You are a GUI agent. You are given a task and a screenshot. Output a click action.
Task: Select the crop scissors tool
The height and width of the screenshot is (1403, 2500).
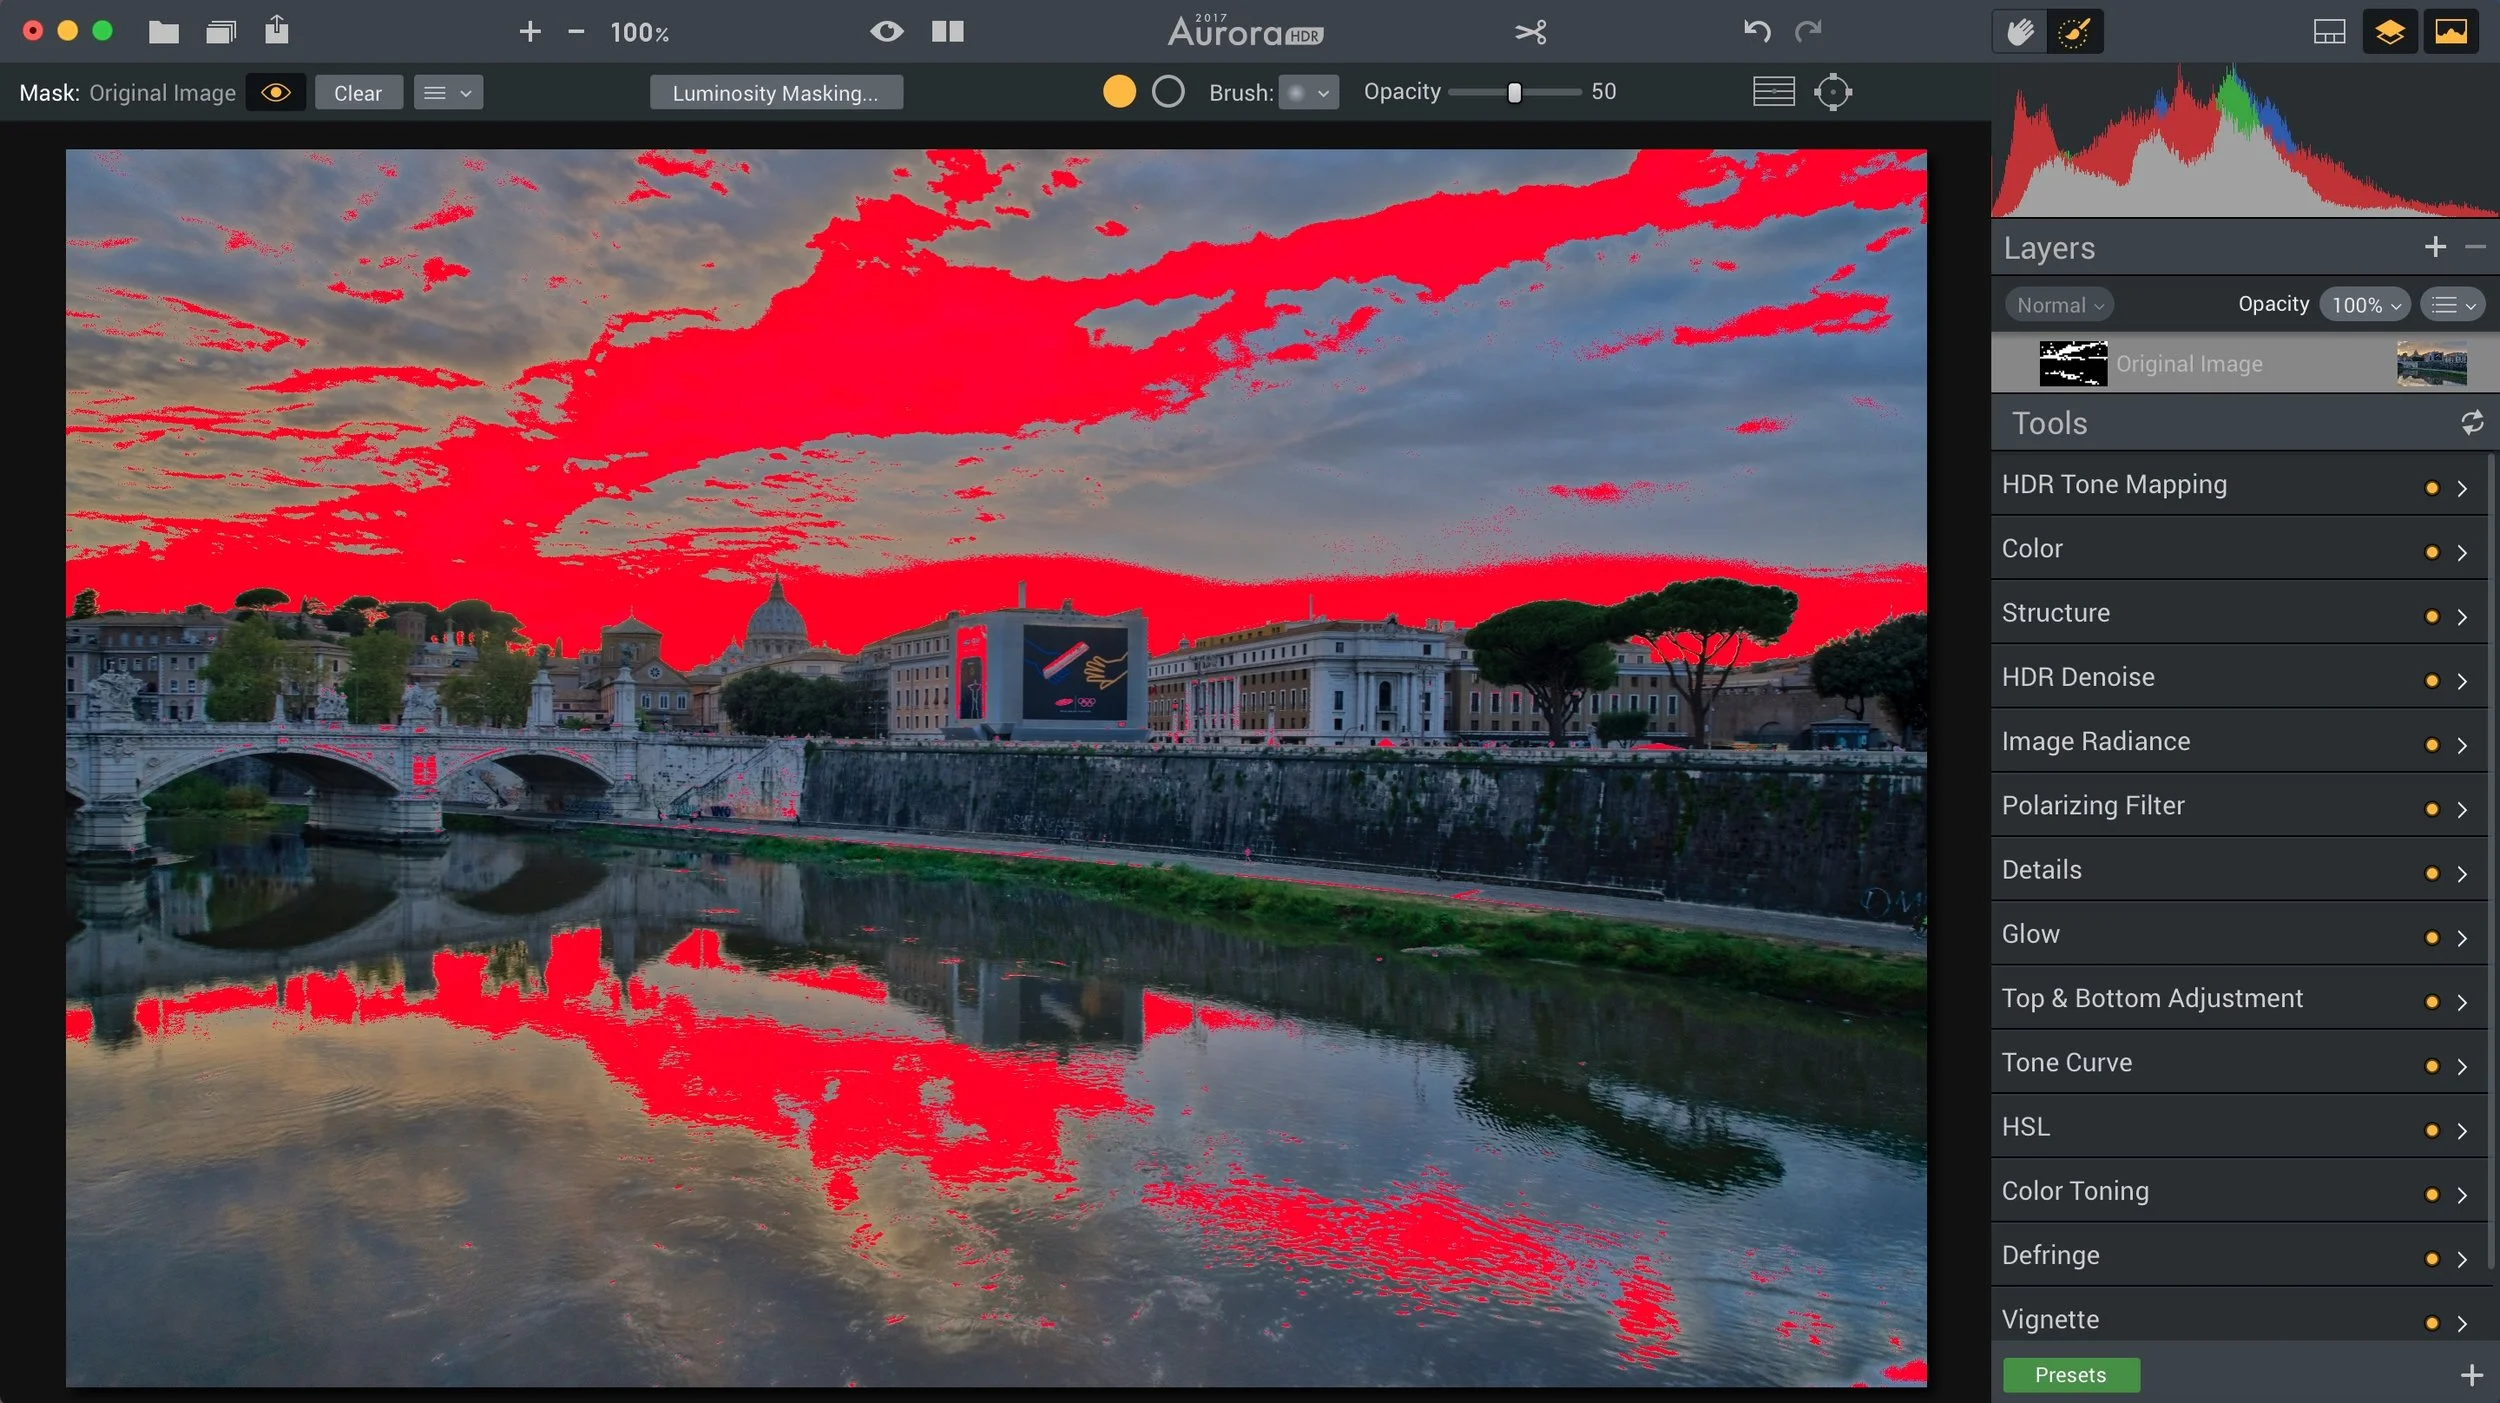tap(1530, 32)
